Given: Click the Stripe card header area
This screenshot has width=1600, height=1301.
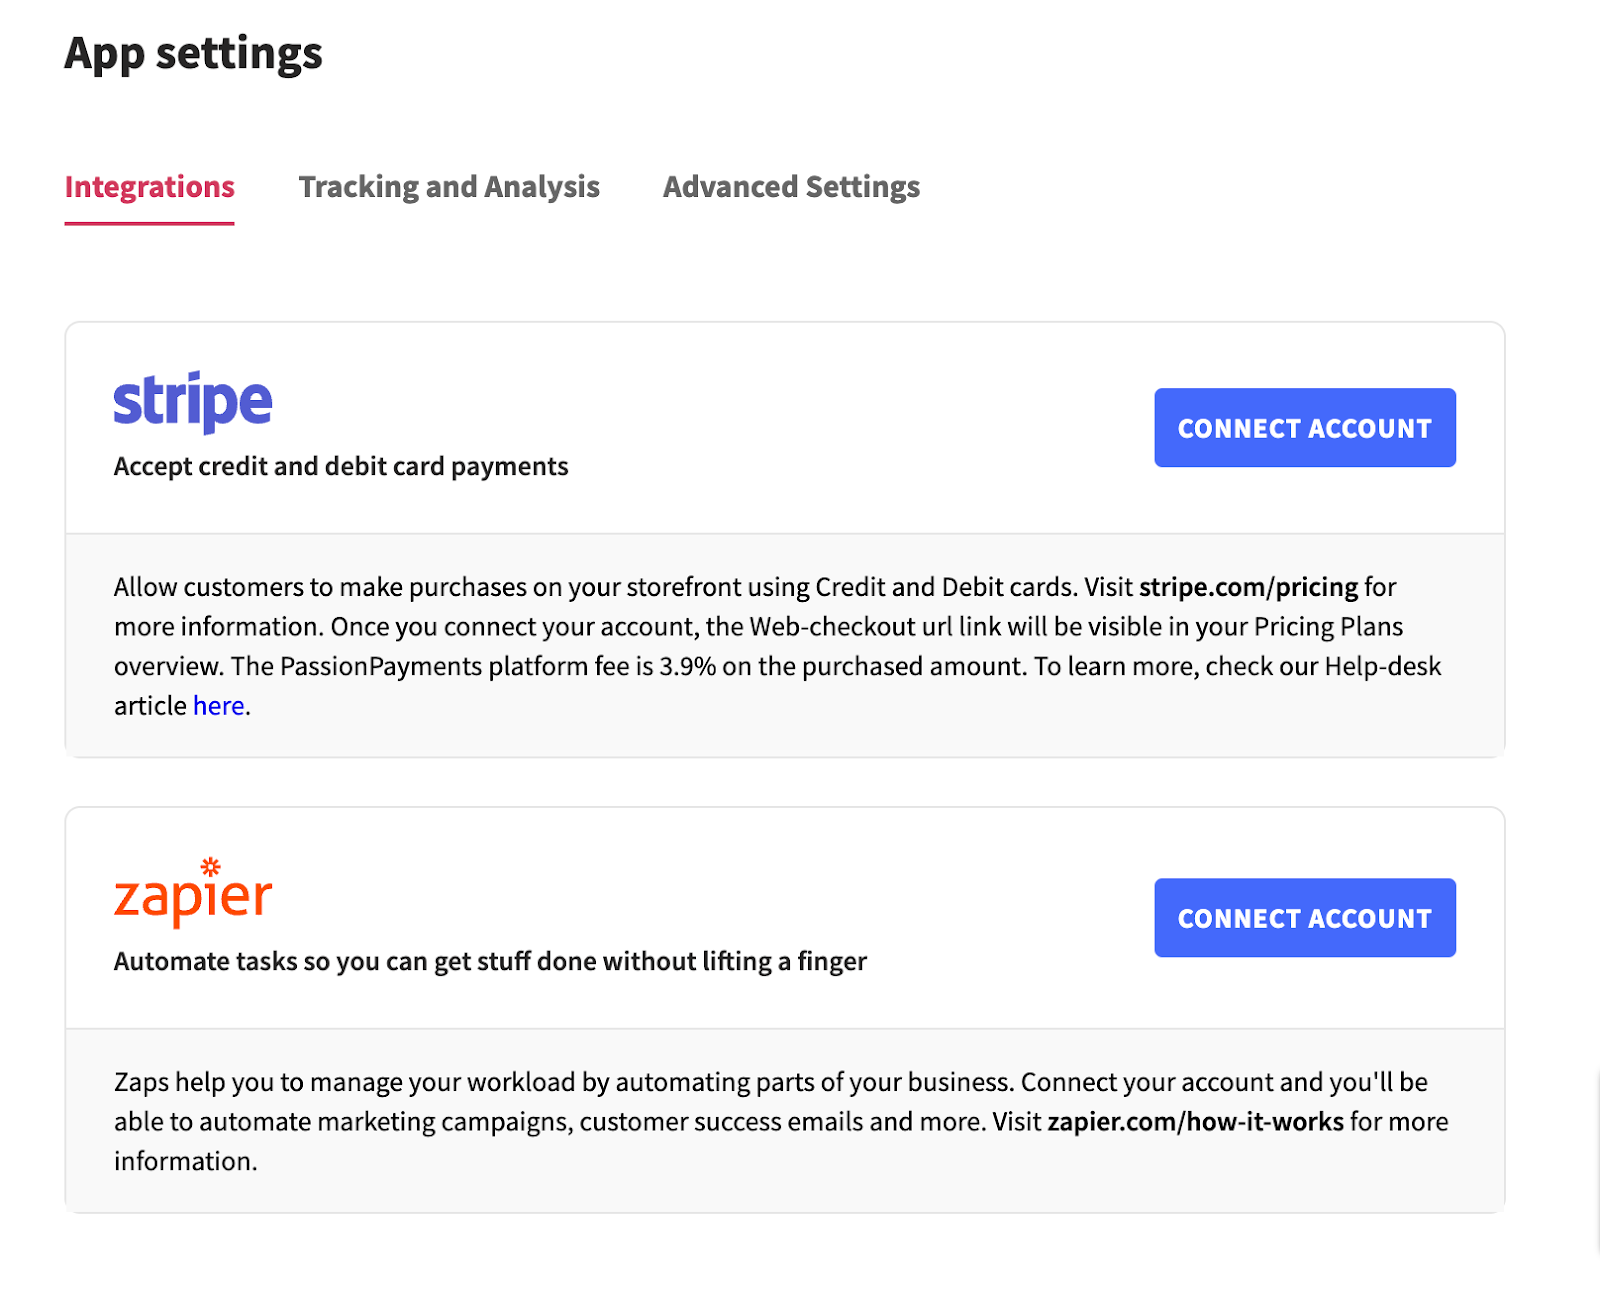Looking at the screenshot, I should tap(785, 428).
